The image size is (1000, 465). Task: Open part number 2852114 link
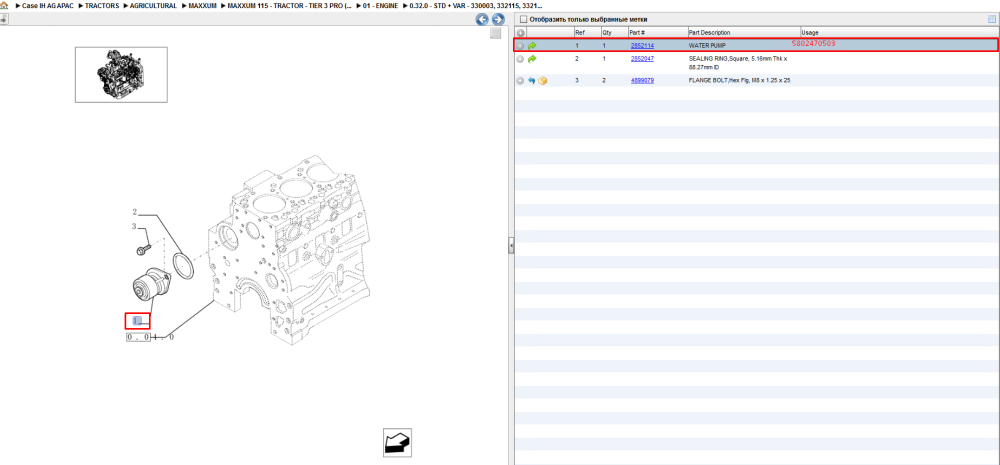(642, 46)
